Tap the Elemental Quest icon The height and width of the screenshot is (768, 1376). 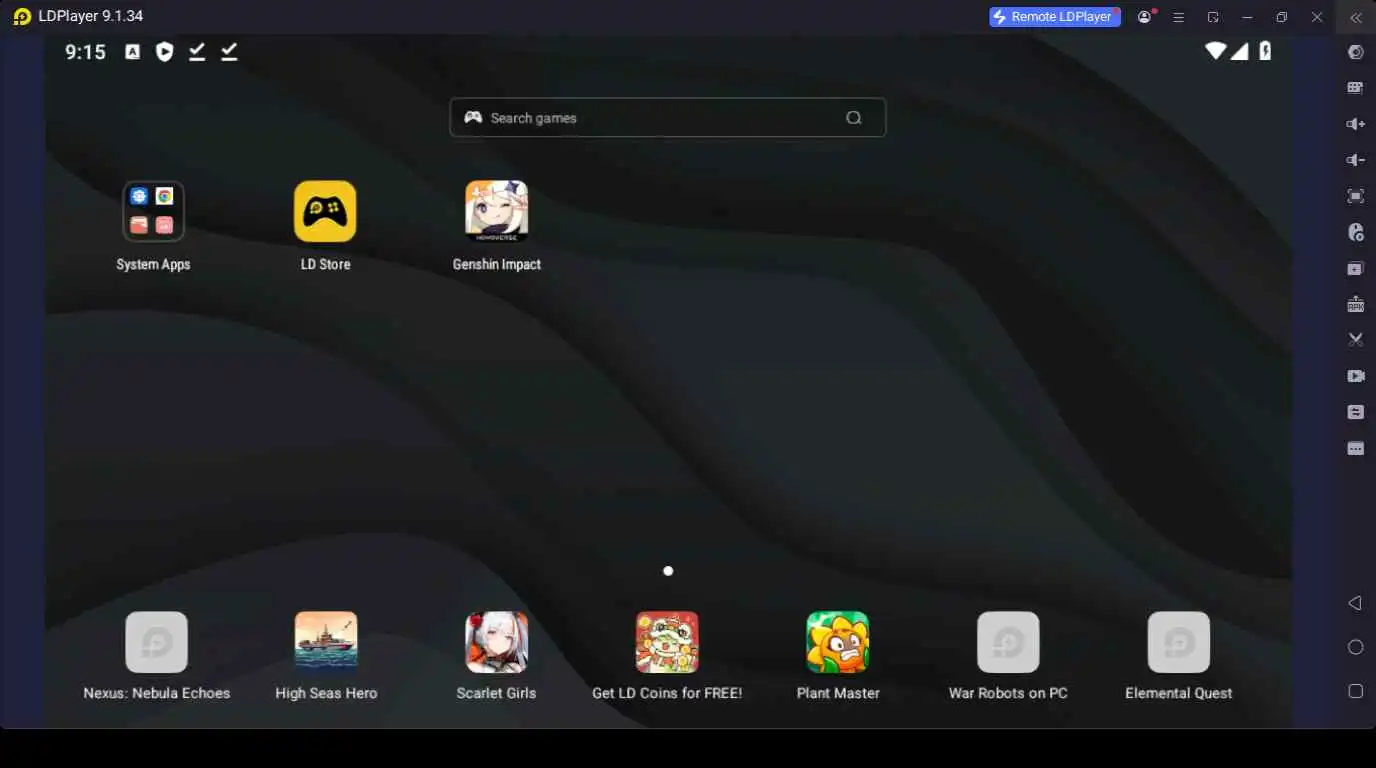coord(1179,642)
